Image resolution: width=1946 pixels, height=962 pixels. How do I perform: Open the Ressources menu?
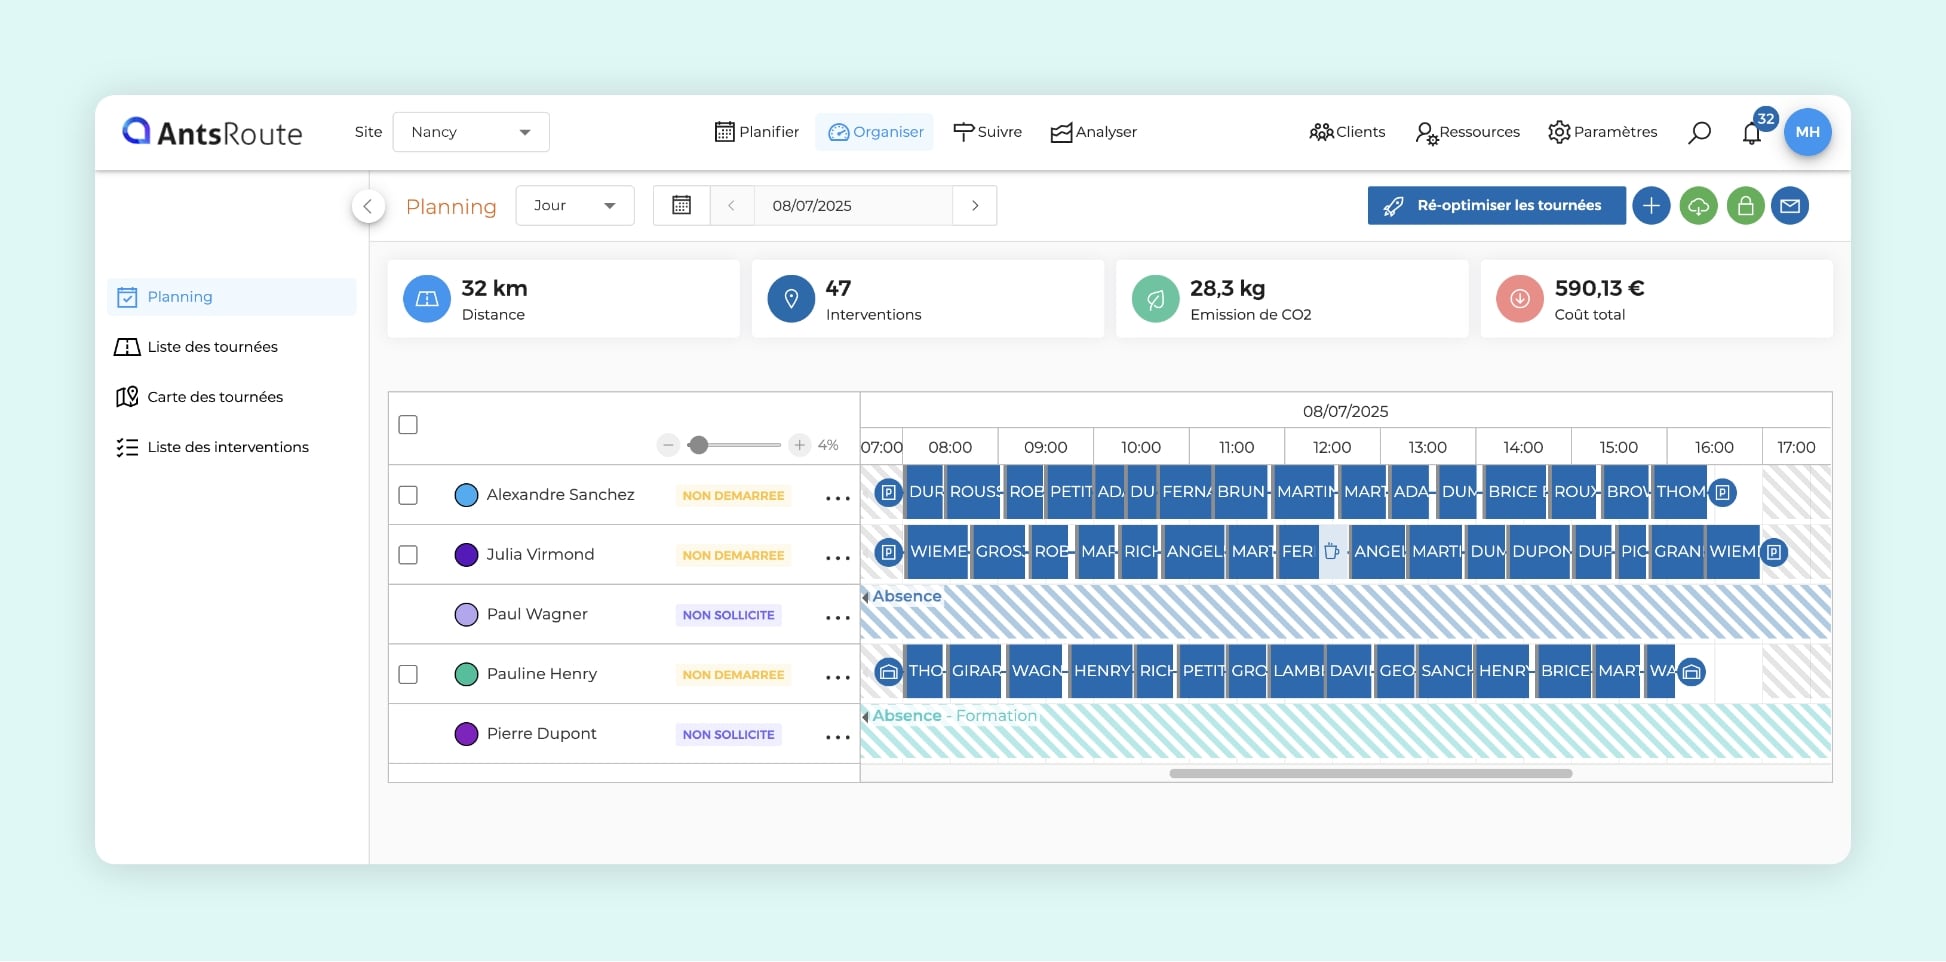[x=1468, y=132]
